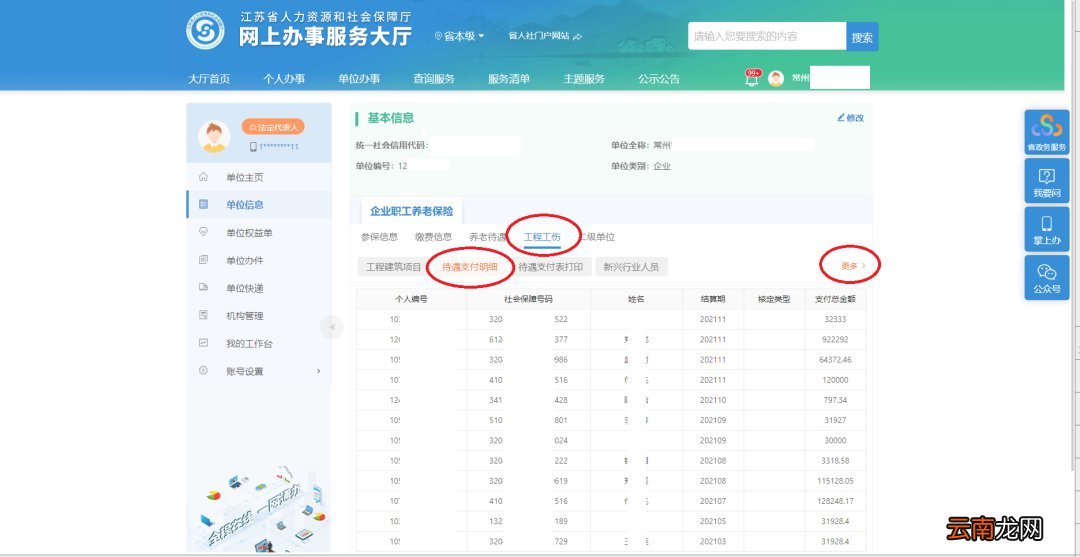Click the 社会保障号码 column header
This screenshot has height=557, width=1080.
(x=528, y=299)
